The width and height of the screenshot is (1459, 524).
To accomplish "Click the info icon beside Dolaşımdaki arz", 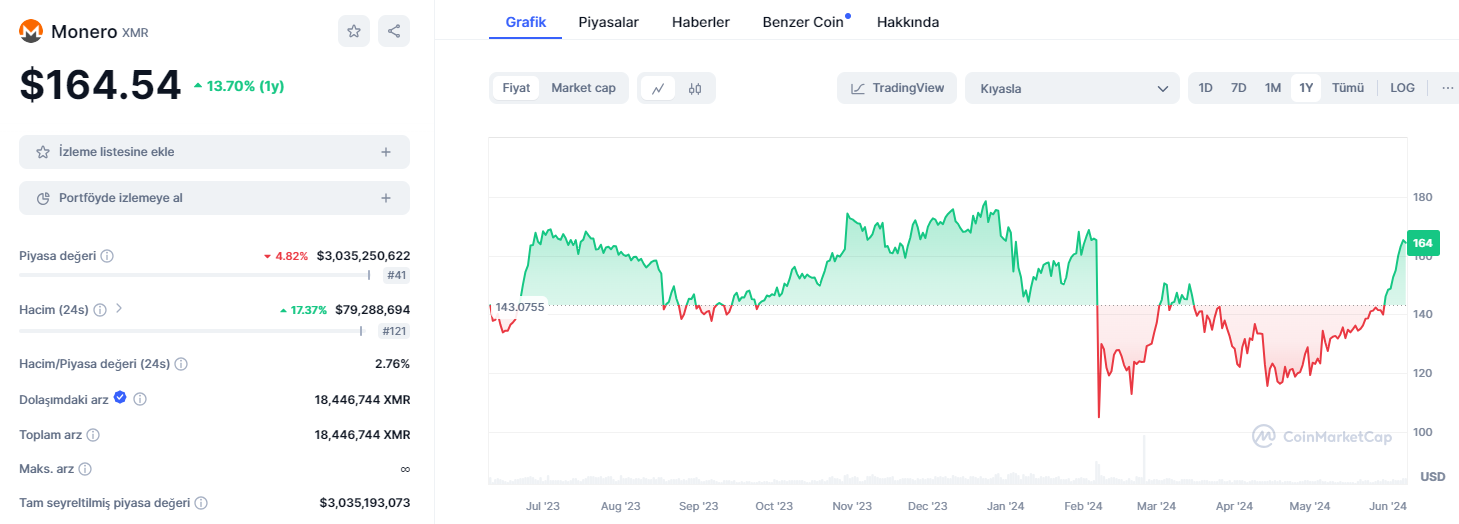I will click(x=140, y=399).
